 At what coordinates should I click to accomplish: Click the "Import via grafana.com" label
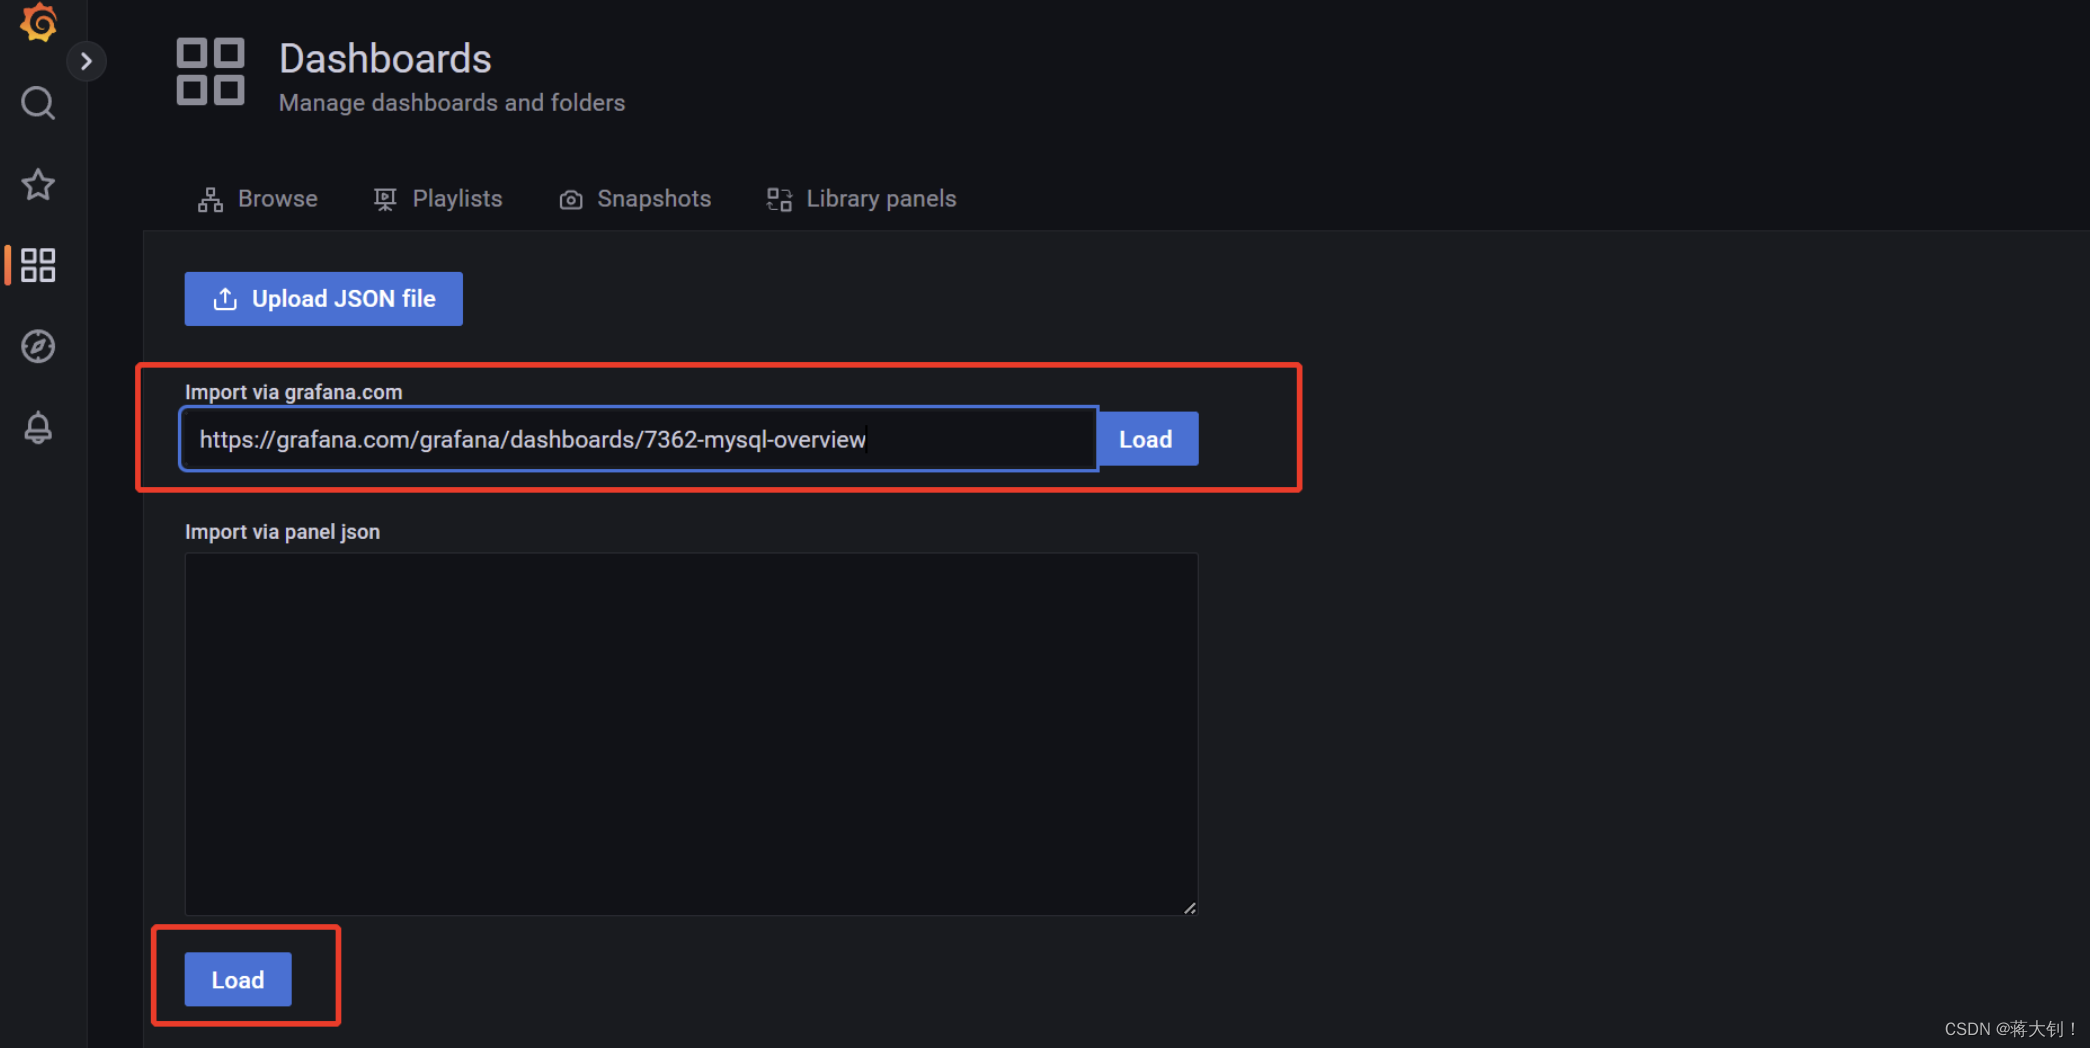pyautogui.click(x=294, y=392)
